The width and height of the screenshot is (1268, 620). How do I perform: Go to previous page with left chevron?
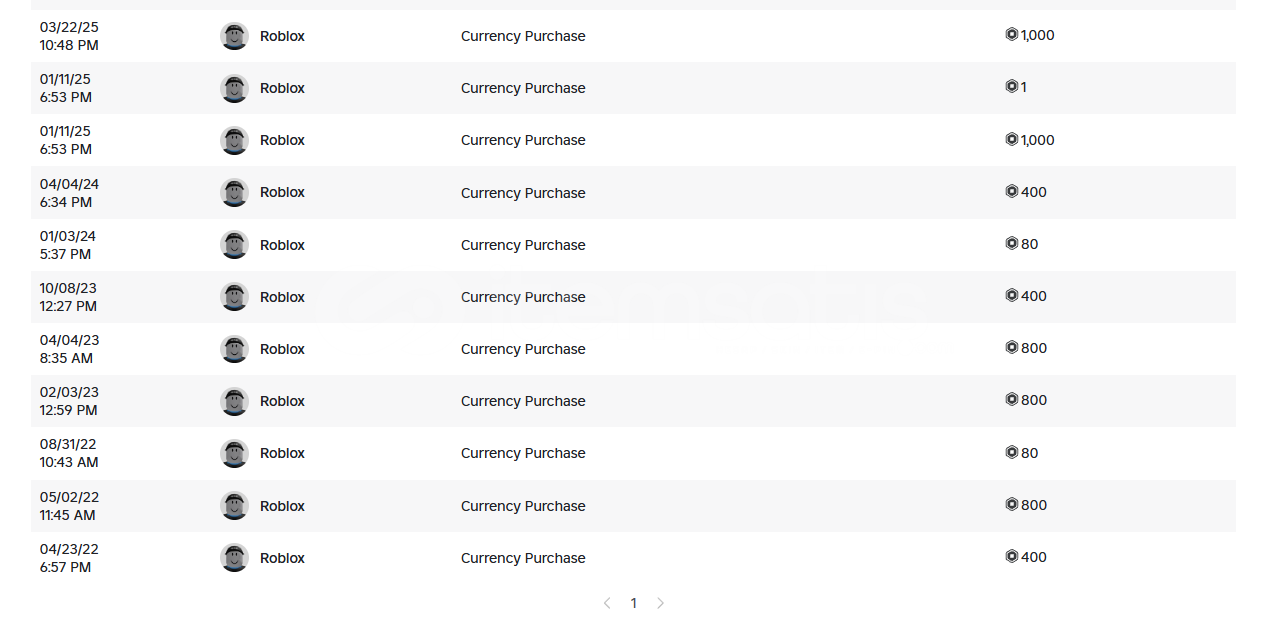[x=607, y=603]
